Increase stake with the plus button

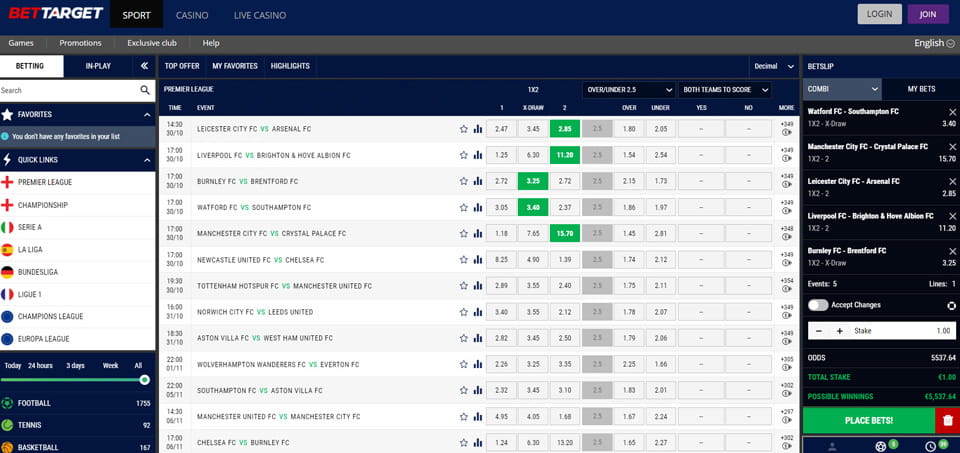839,331
